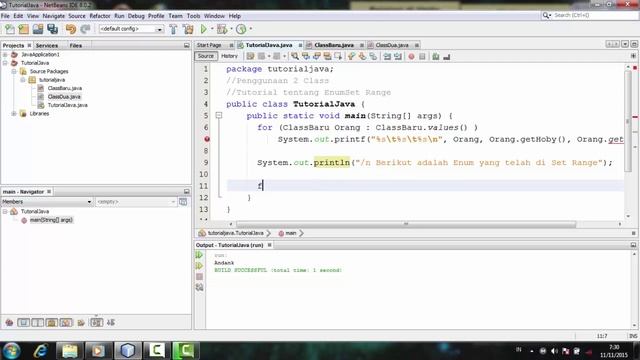Switch to the Files tab
640x360 pixels.
pos(76,45)
